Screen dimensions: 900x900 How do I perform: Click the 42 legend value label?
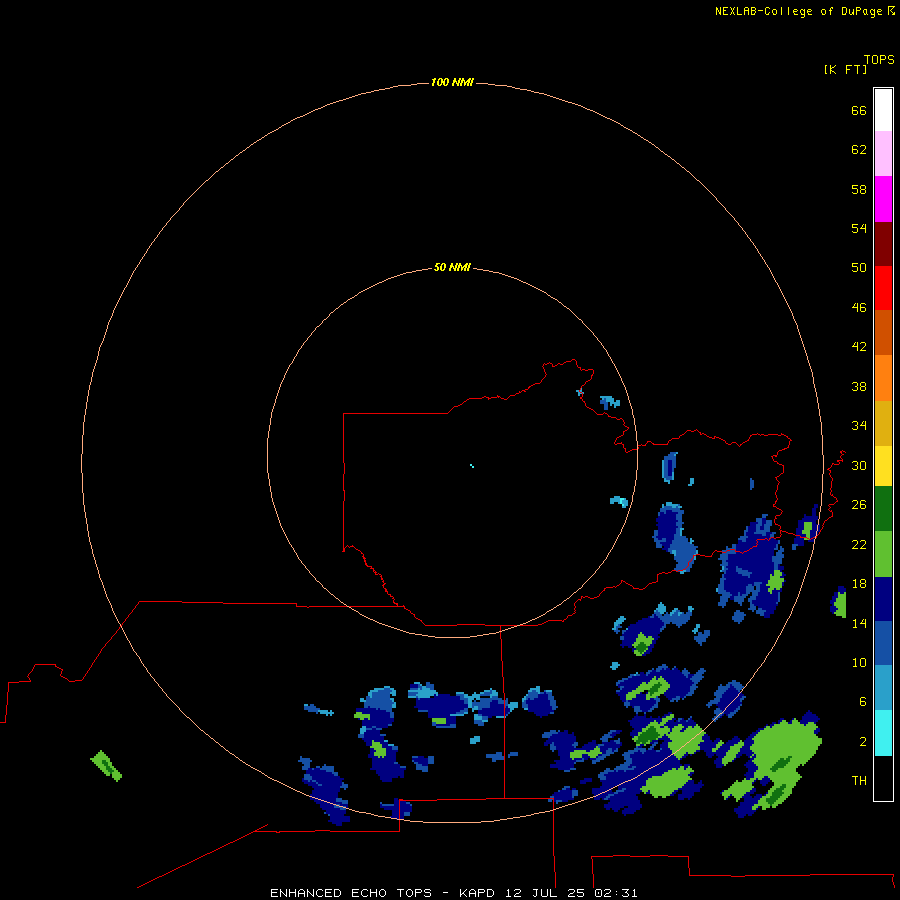click(859, 346)
